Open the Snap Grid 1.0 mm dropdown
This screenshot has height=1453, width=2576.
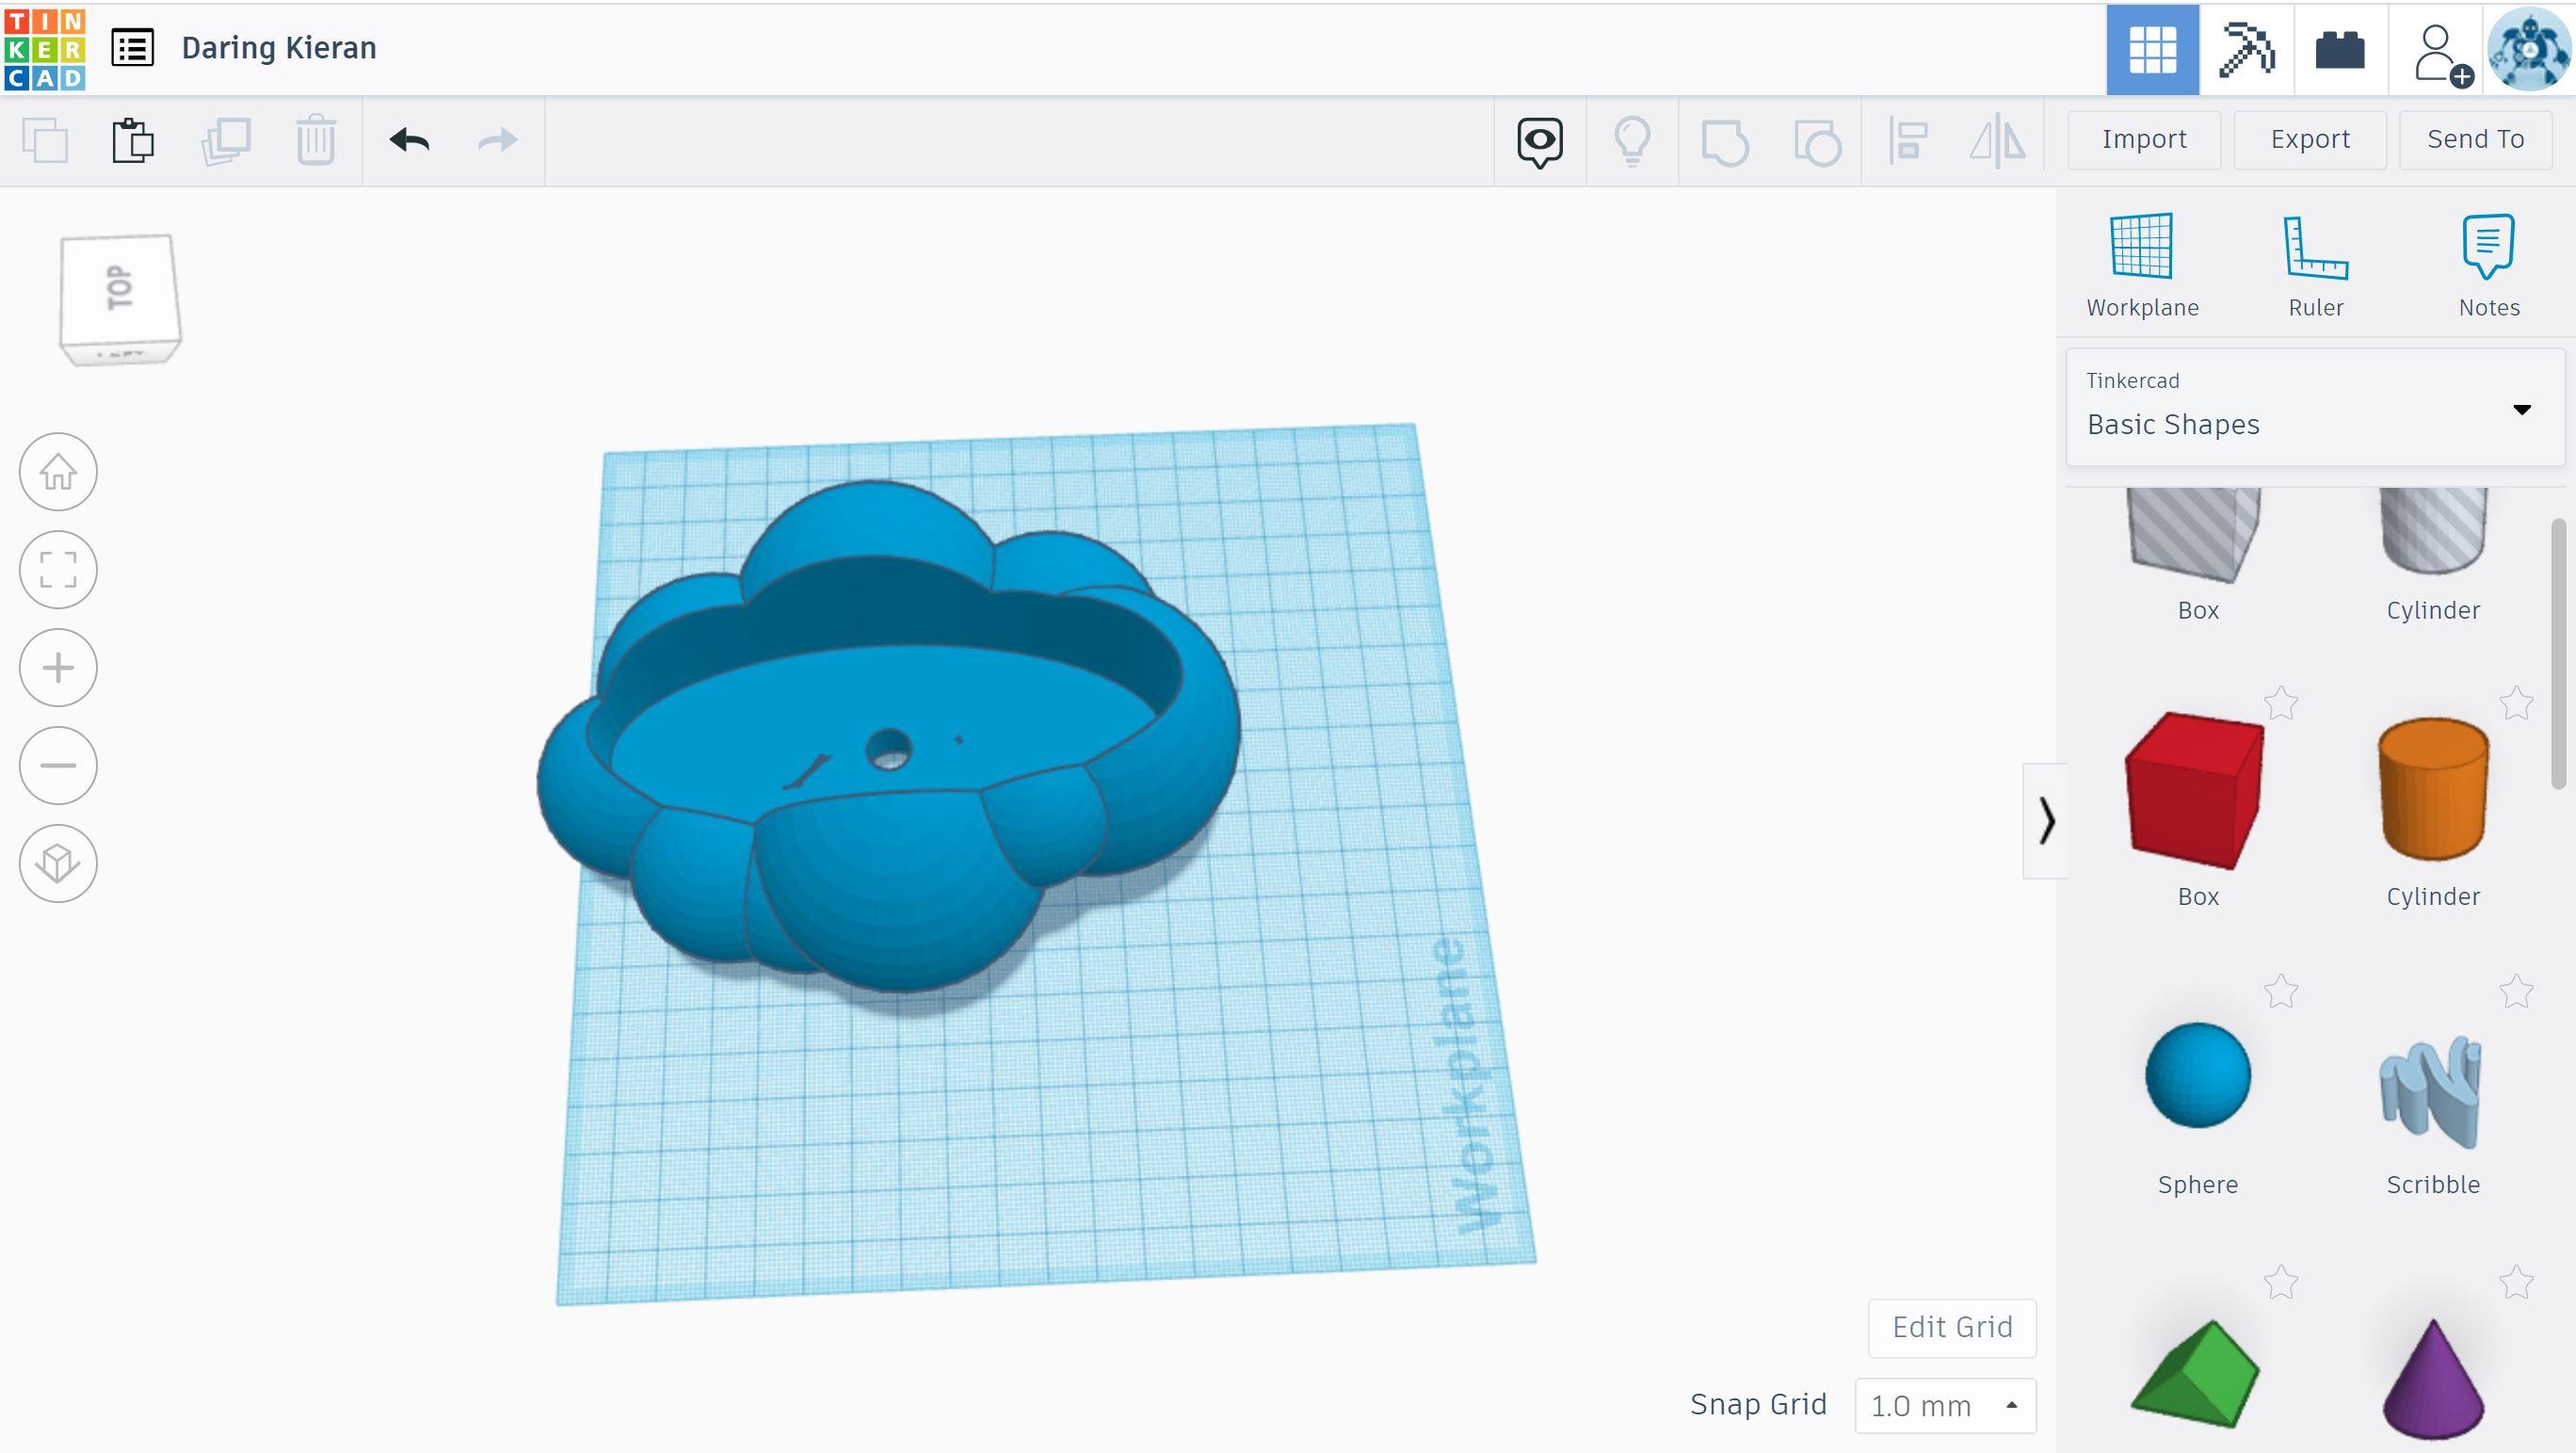(x=1944, y=1405)
